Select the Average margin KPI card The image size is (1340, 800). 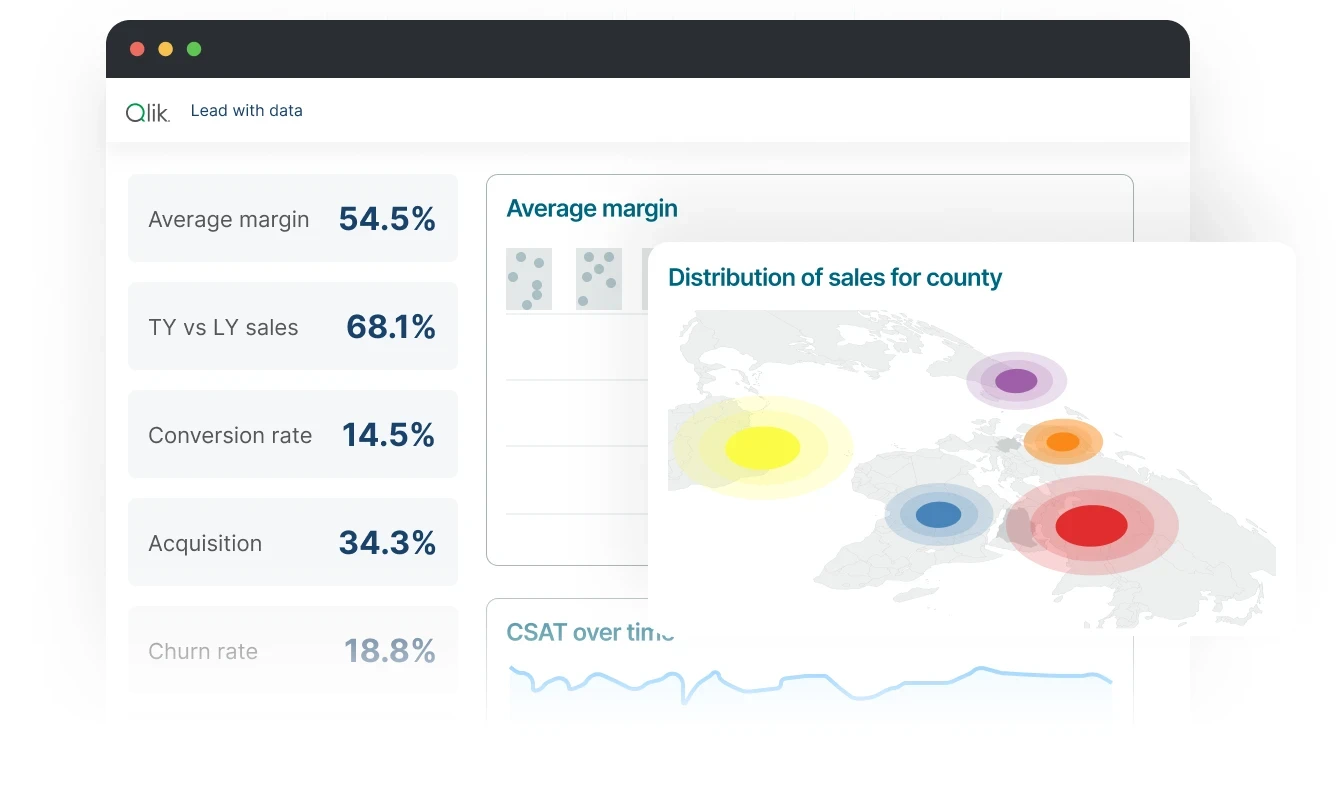point(293,218)
